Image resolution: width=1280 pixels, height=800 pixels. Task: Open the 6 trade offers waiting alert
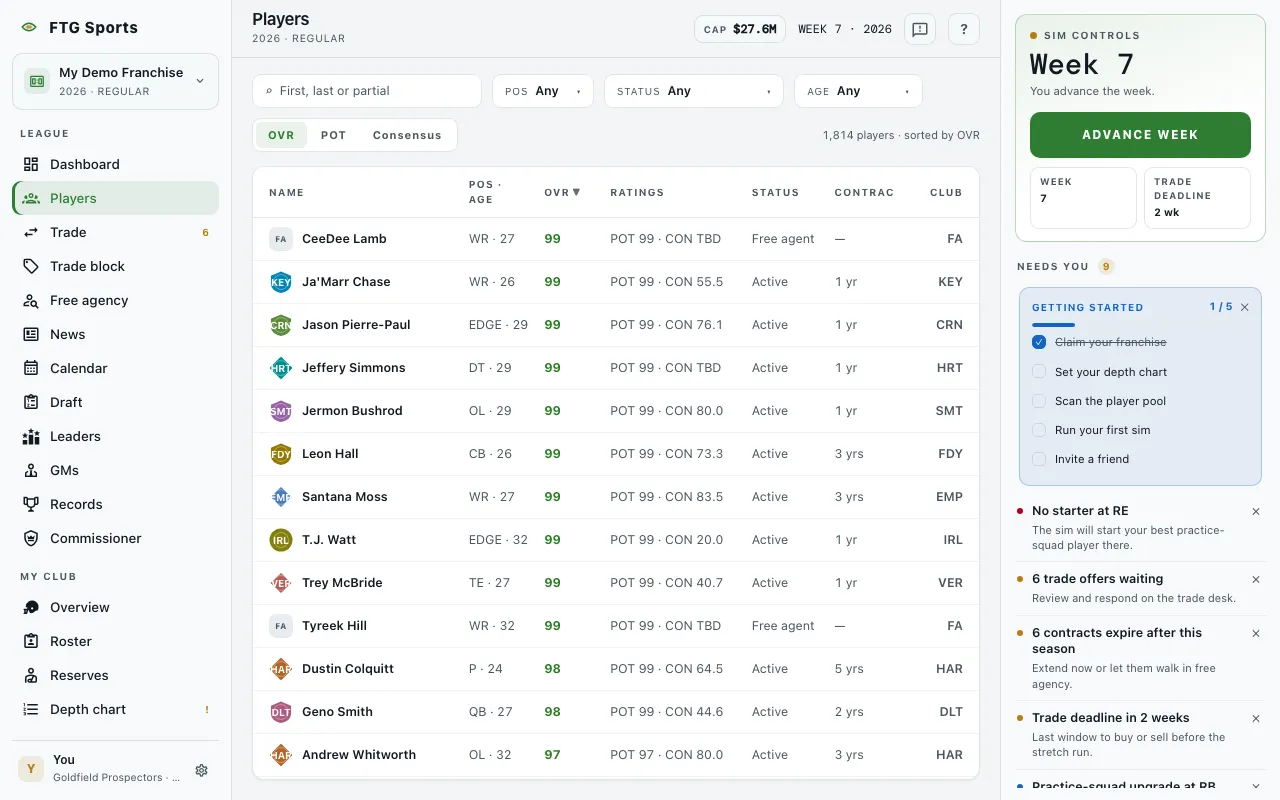(1139, 588)
